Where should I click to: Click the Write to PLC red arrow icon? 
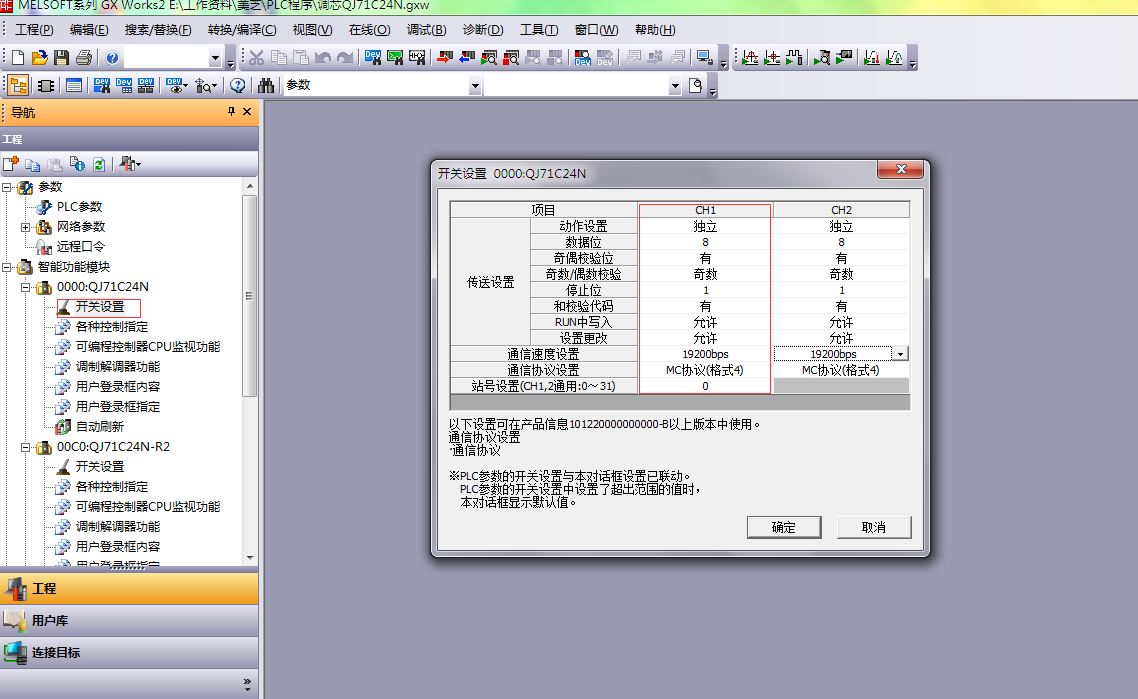(x=446, y=57)
